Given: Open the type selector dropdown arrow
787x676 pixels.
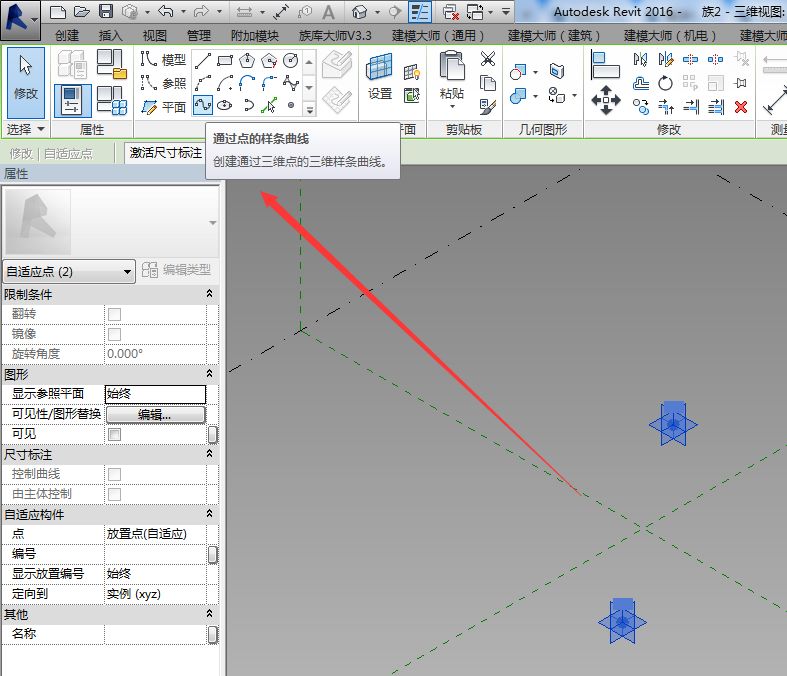Looking at the screenshot, I should [x=213, y=223].
